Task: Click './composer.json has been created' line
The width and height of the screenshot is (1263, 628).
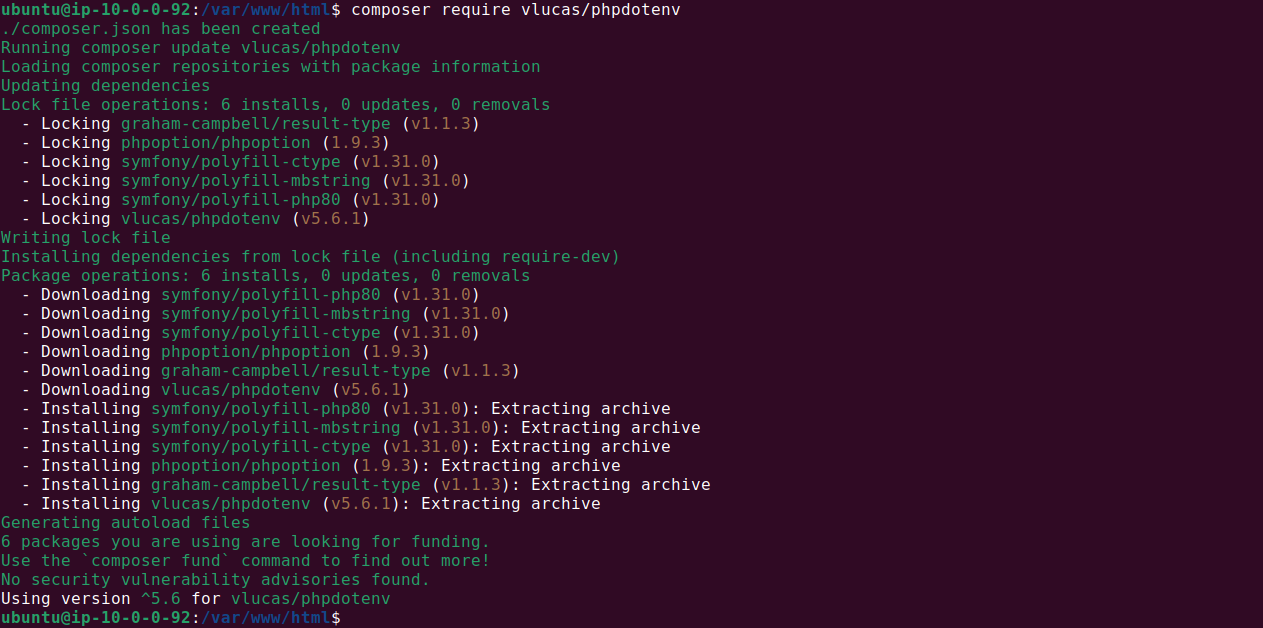Action: [161, 29]
